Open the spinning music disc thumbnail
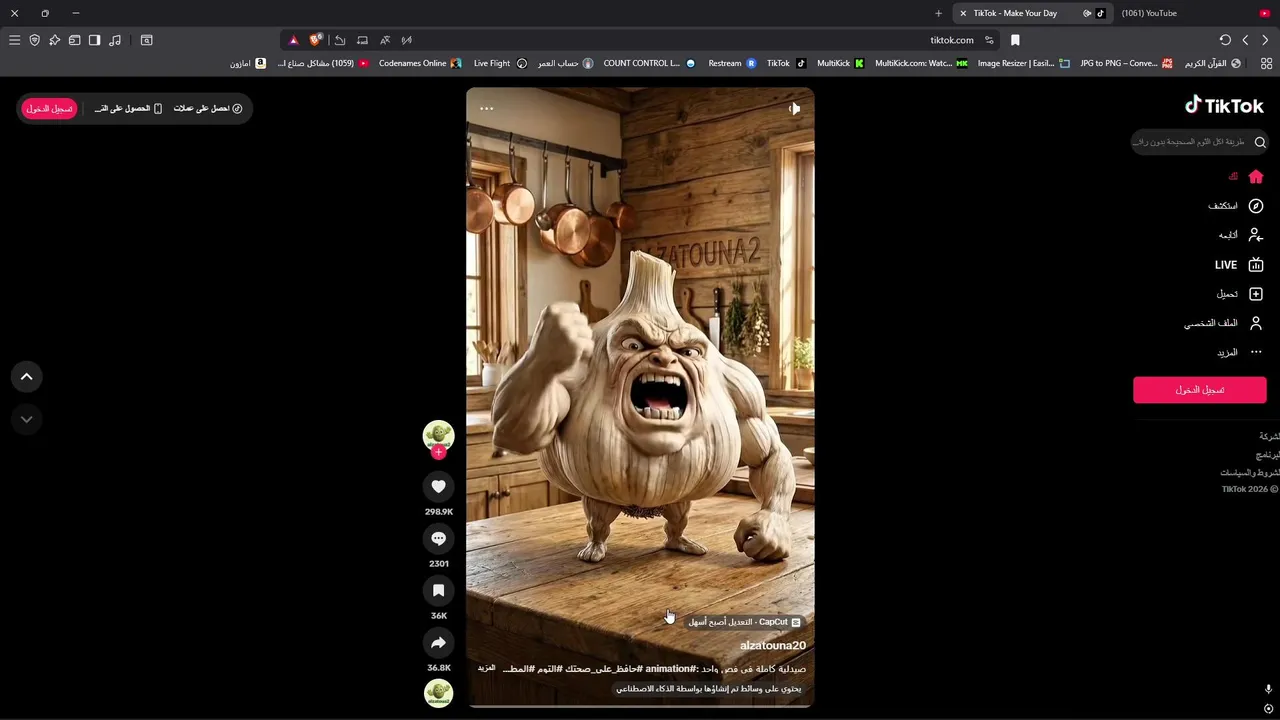 (438, 693)
